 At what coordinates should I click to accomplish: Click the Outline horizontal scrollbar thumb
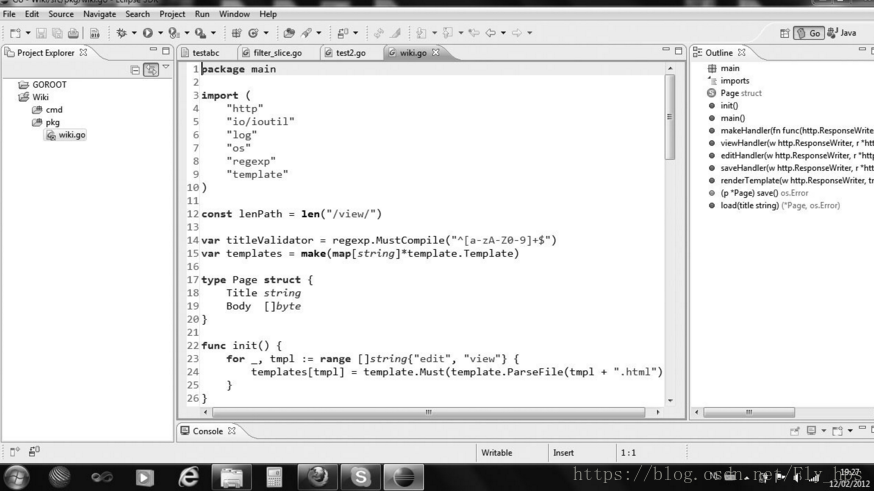pos(749,413)
